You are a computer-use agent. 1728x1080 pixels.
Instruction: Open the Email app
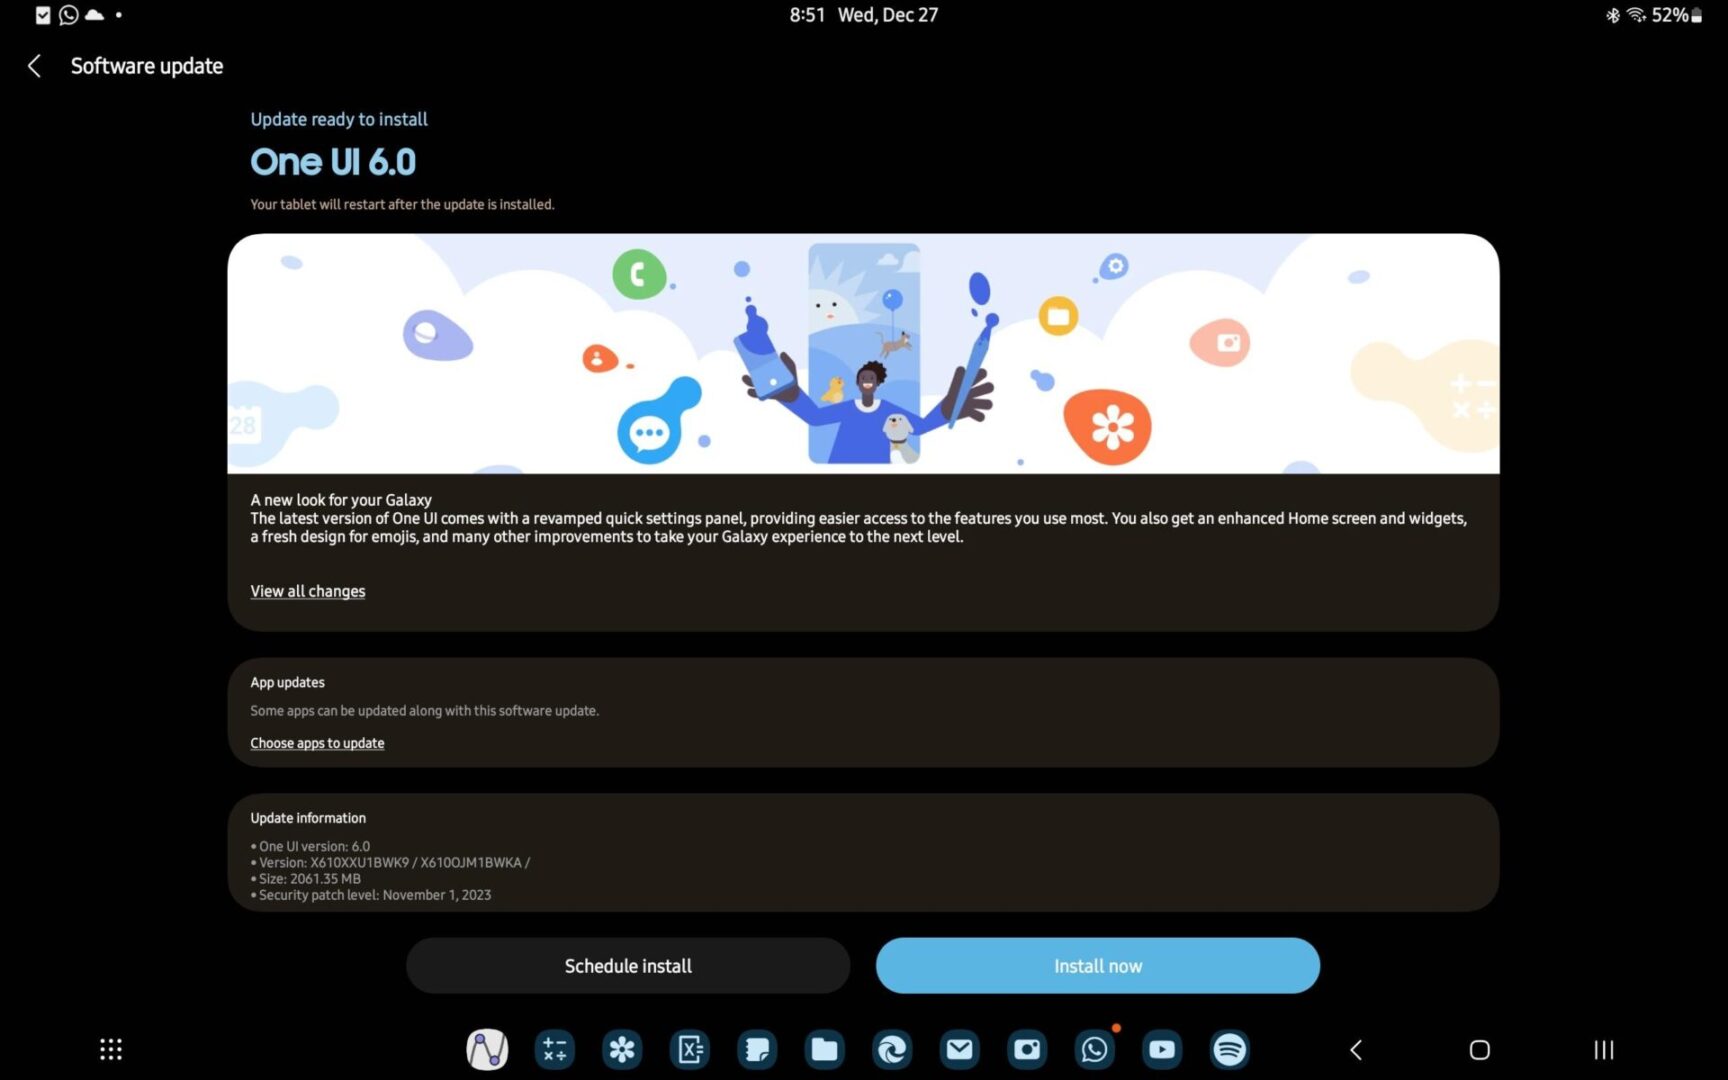[959, 1049]
